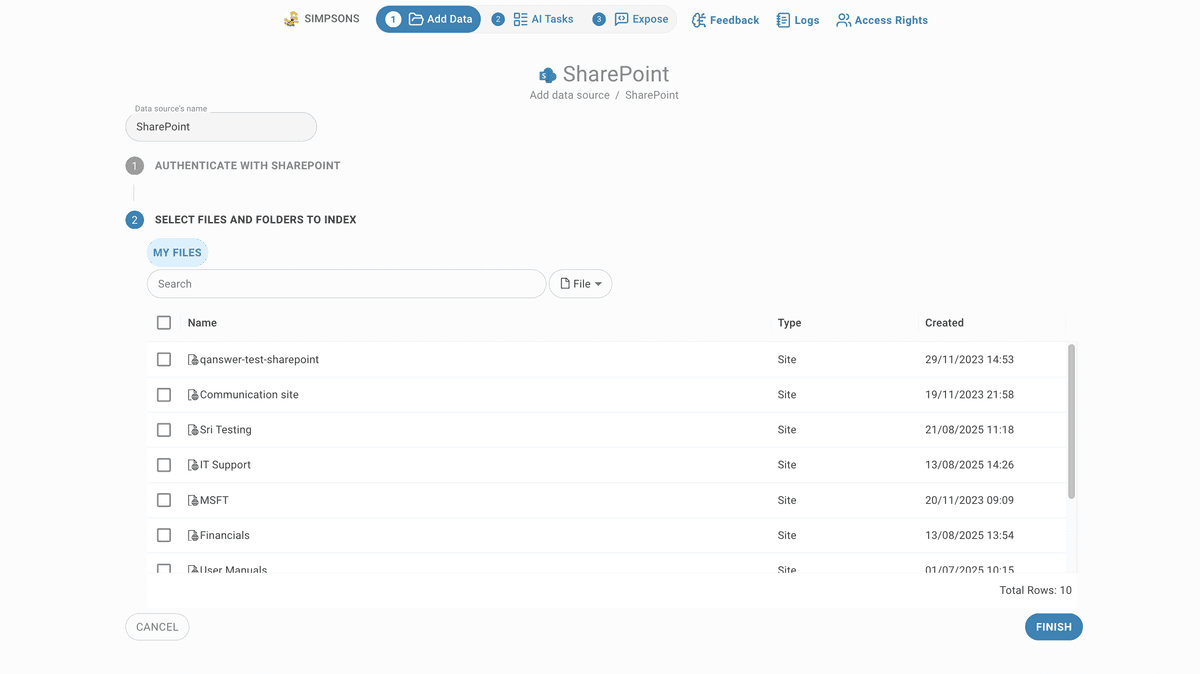Check the Sri Testing row checkbox
Viewport: 1200px width, 674px height.
point(164,430)
